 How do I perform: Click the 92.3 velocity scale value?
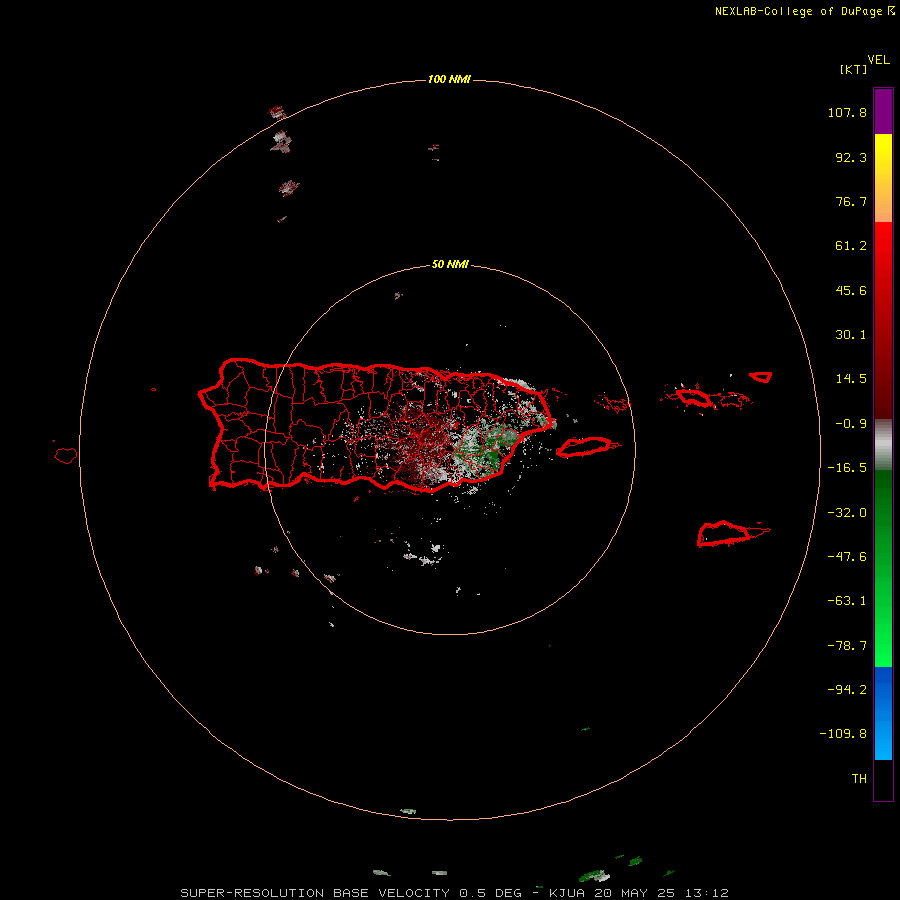click(x=851, y=157)
